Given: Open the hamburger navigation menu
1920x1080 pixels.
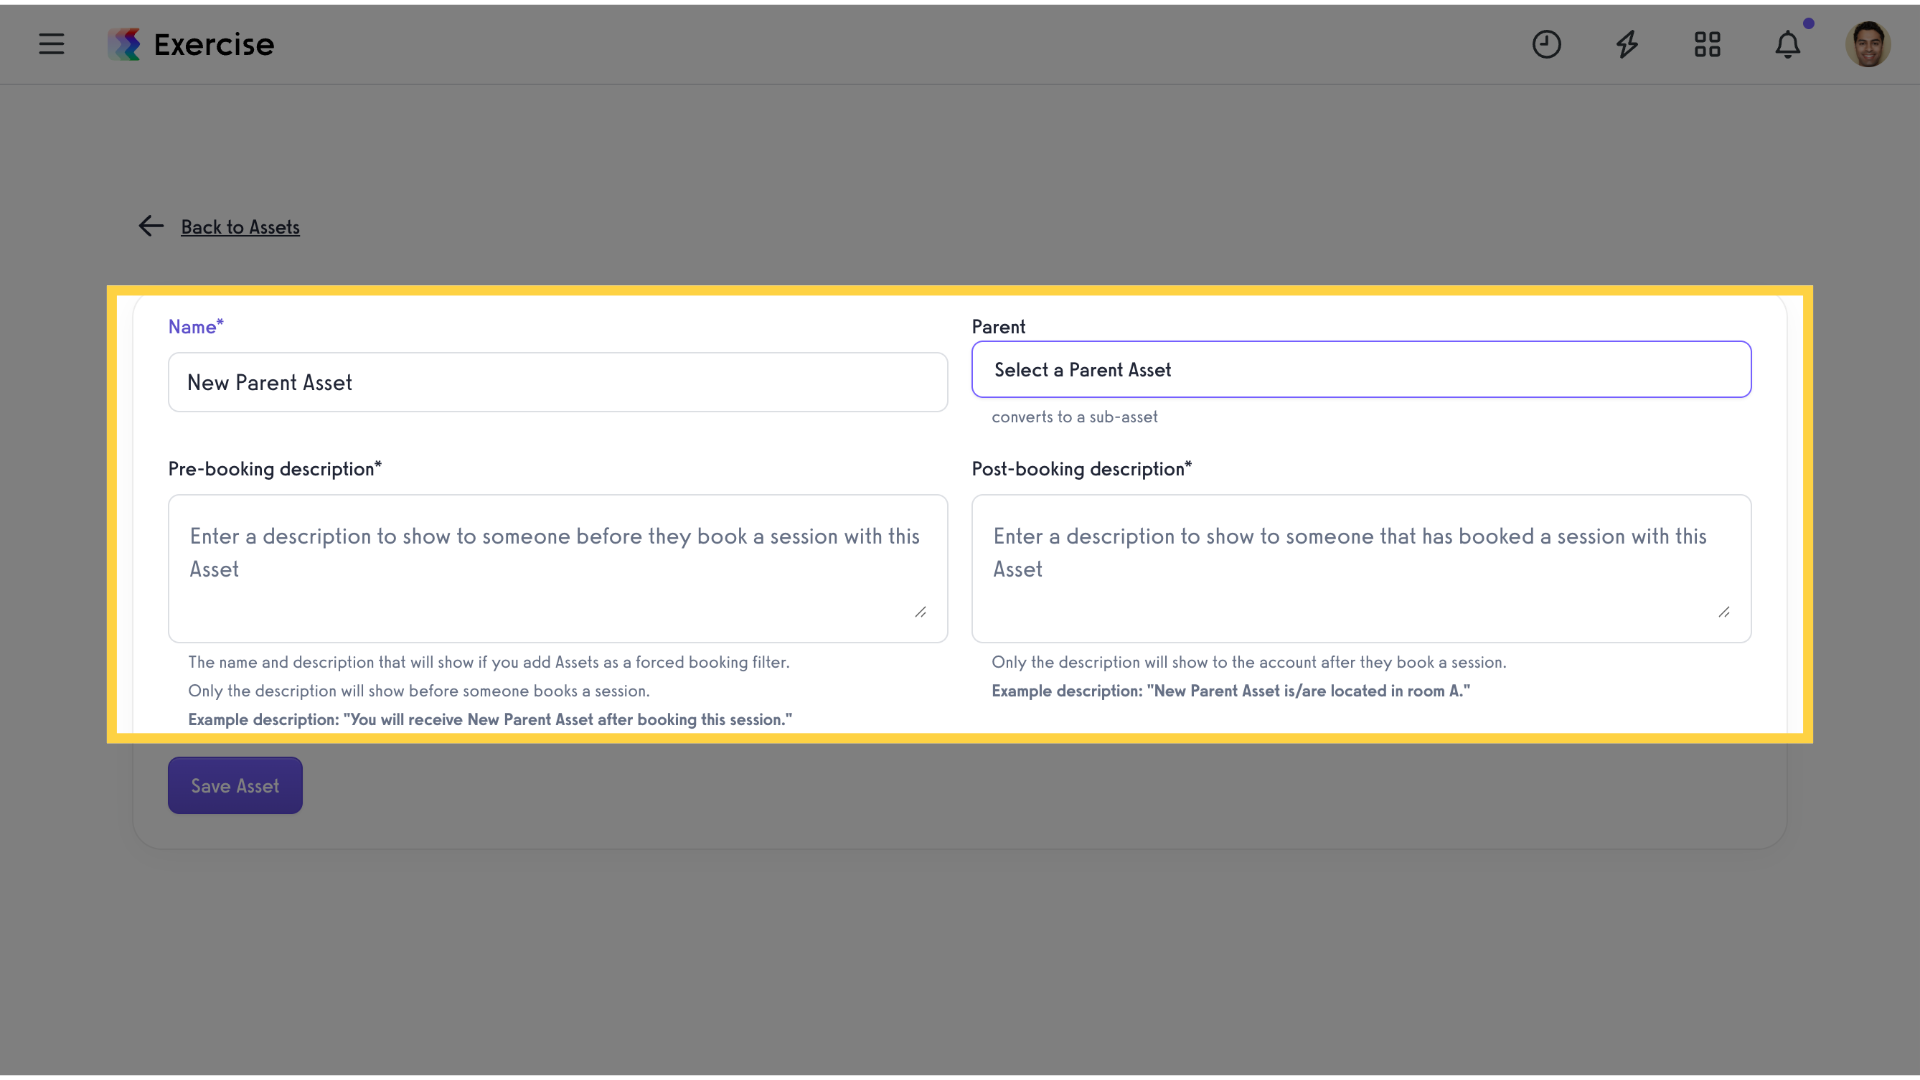Looking at the screenshot, I should [x=51, y=44].
